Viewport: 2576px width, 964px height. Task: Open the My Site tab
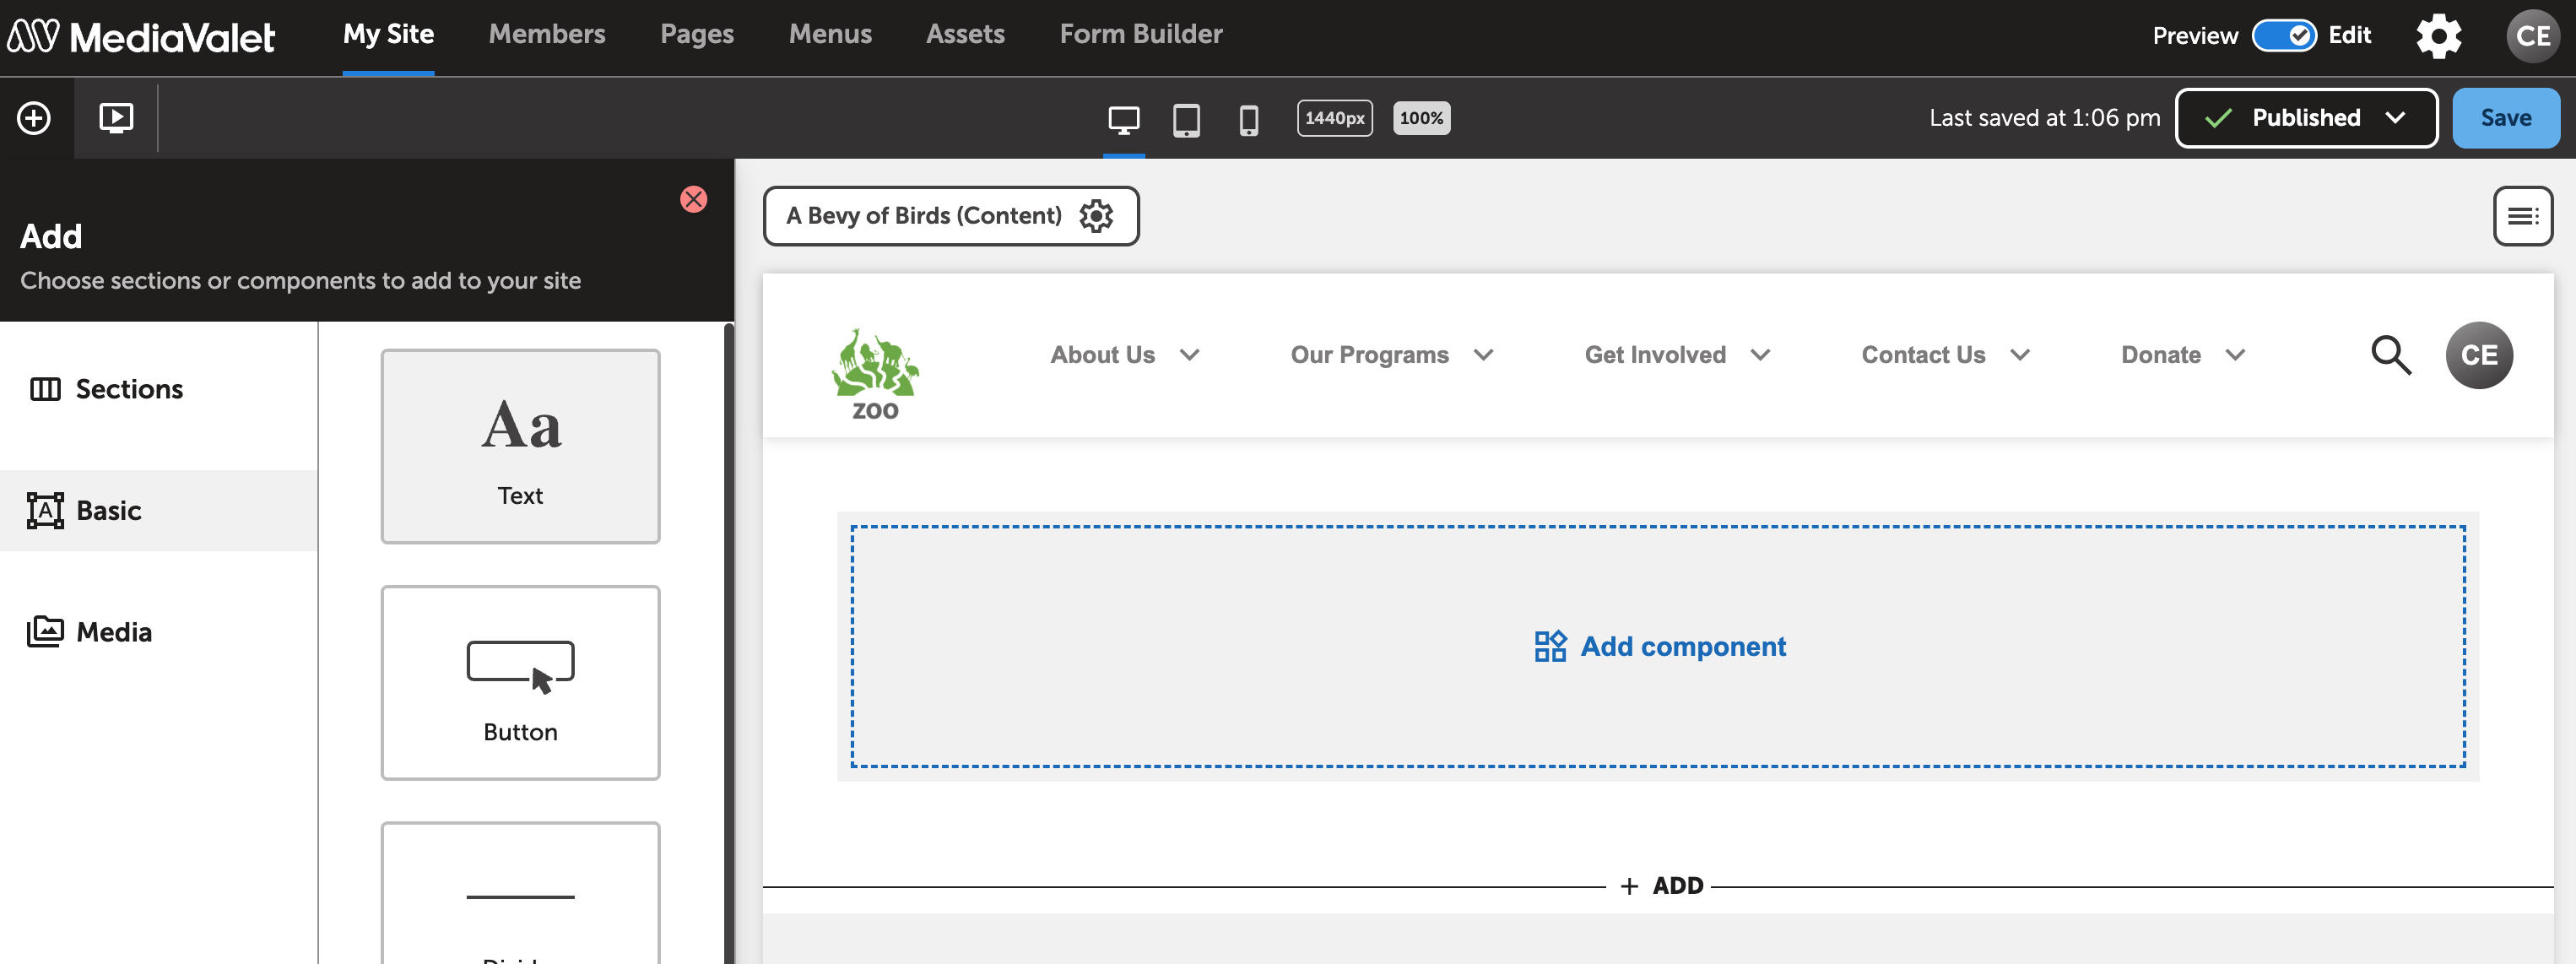(388, 35)
